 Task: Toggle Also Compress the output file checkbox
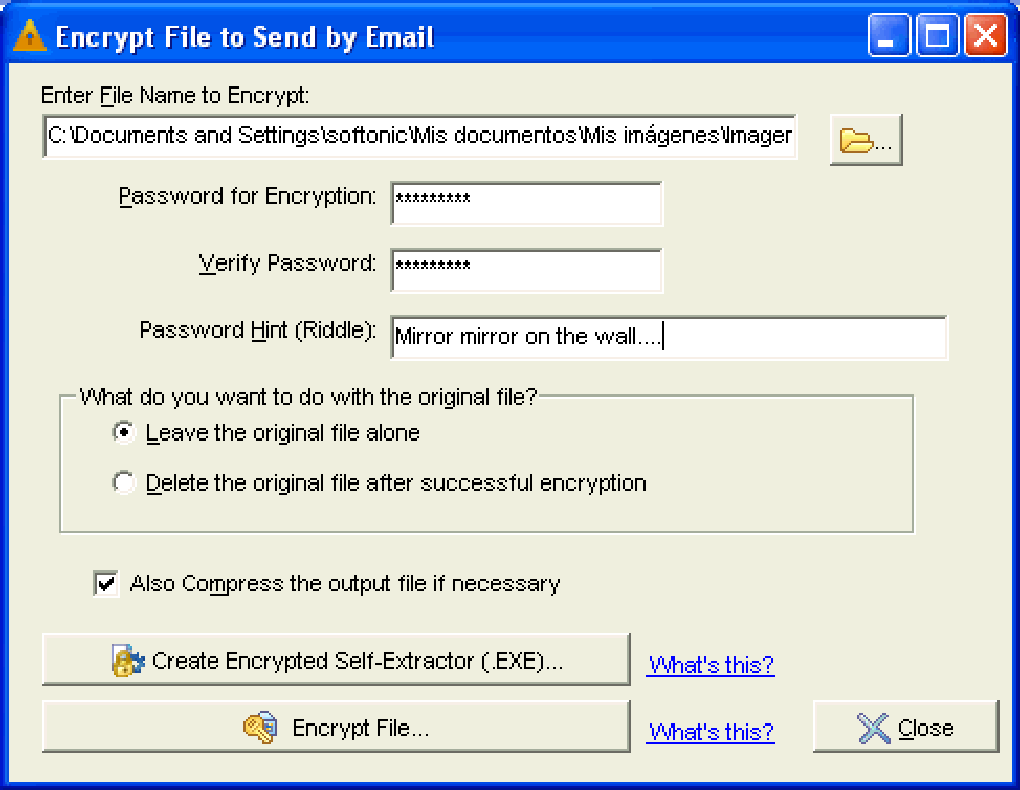tap(105, 584)
